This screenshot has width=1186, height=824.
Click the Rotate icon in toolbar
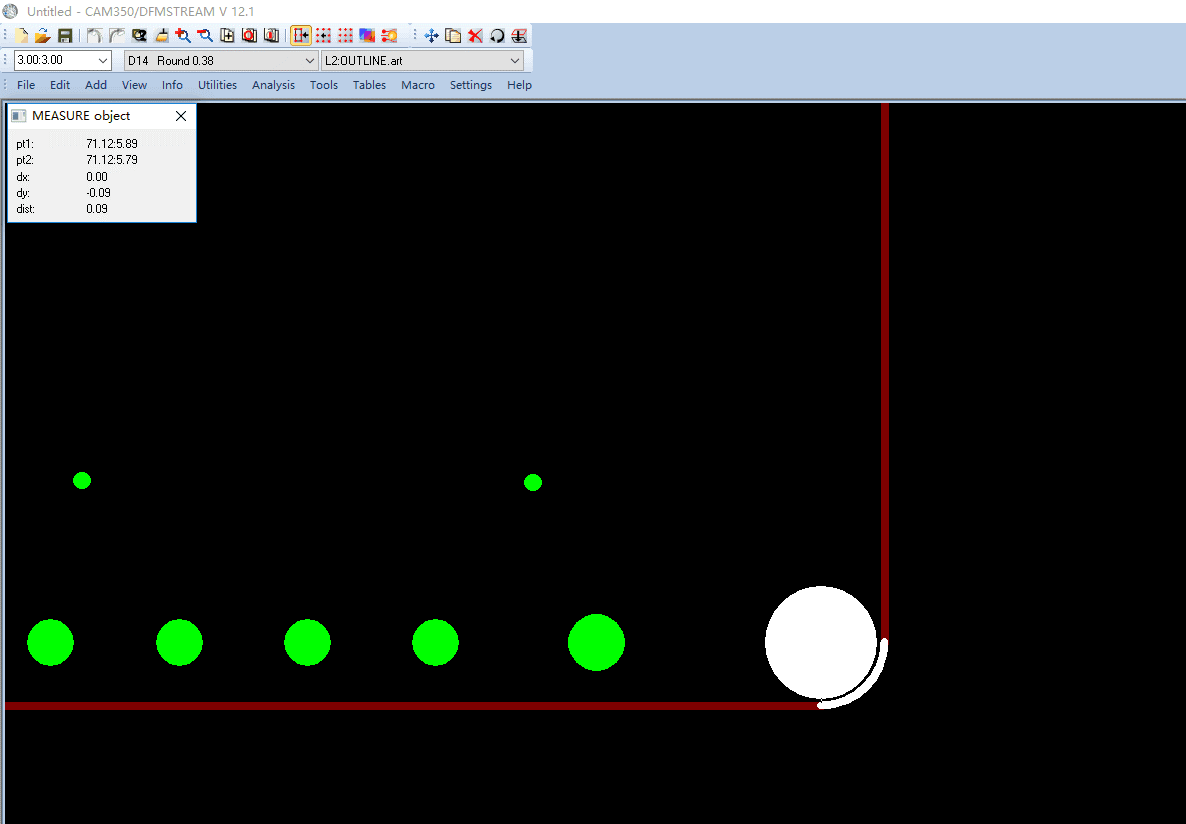point(497,36)
